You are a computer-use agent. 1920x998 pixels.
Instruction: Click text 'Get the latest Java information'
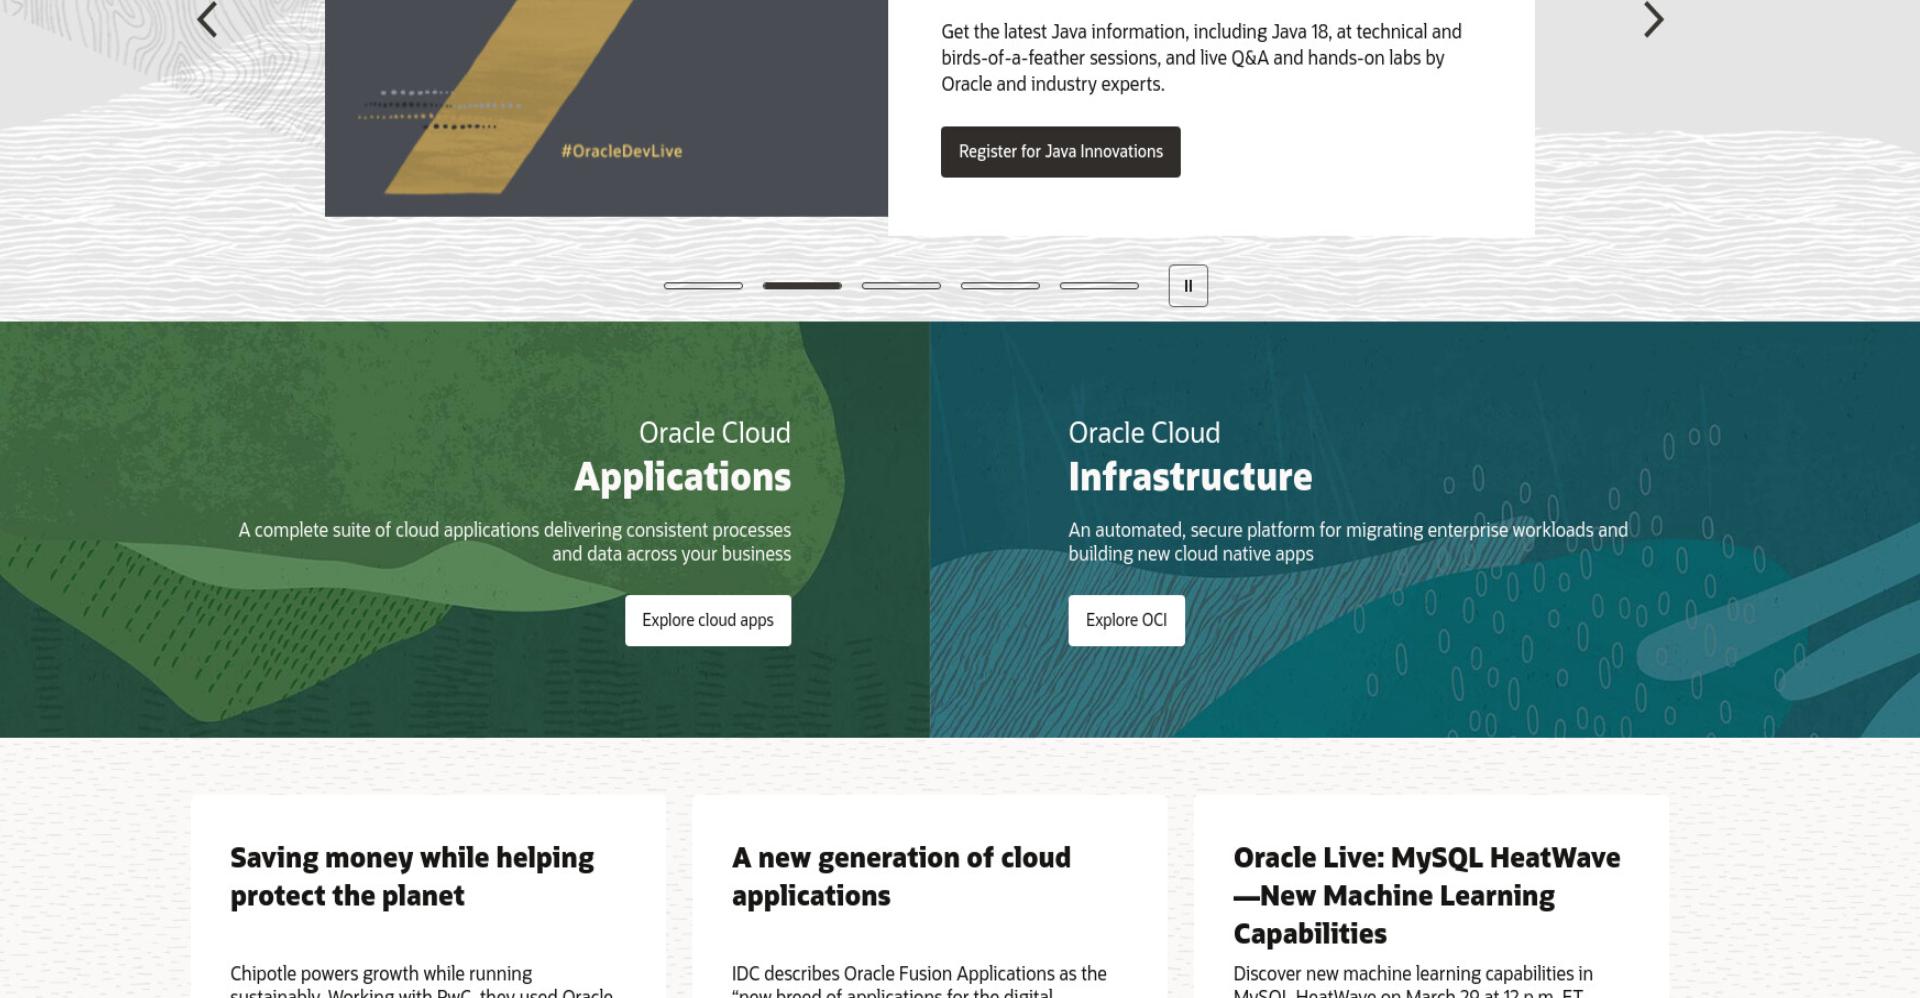click(1063, 32)
